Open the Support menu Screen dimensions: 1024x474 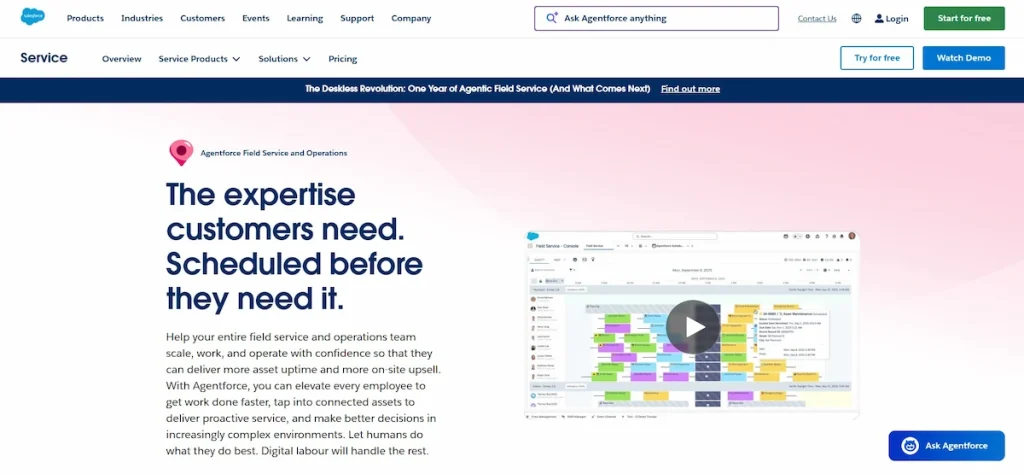click(357, 18)
